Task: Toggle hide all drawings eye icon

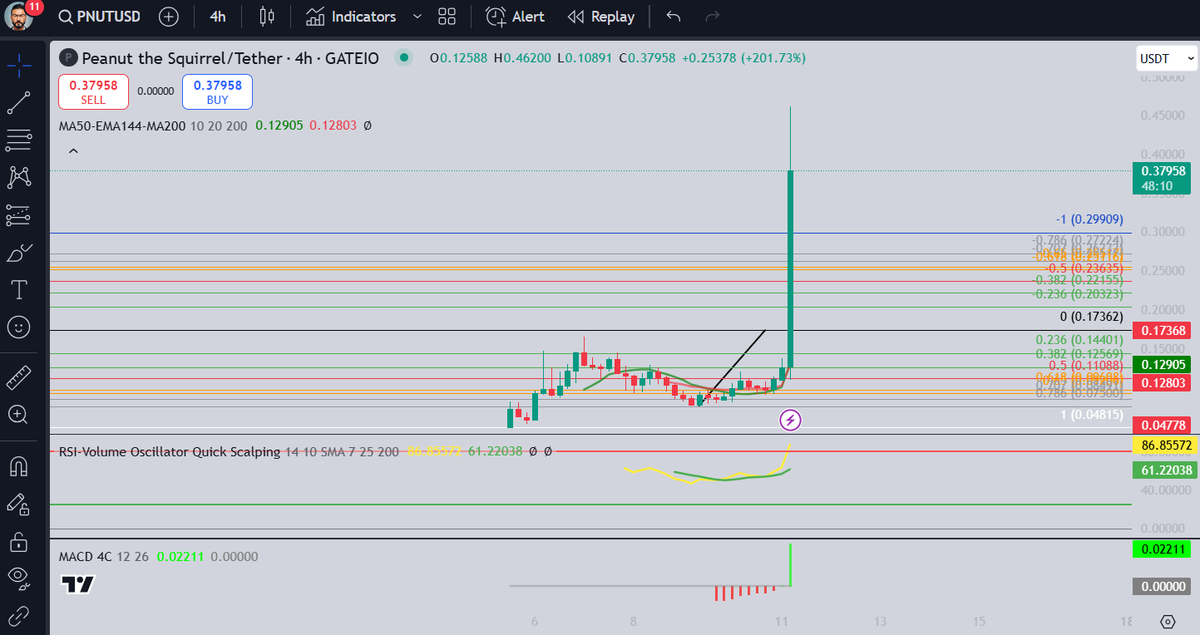Action: coord(20,578)
